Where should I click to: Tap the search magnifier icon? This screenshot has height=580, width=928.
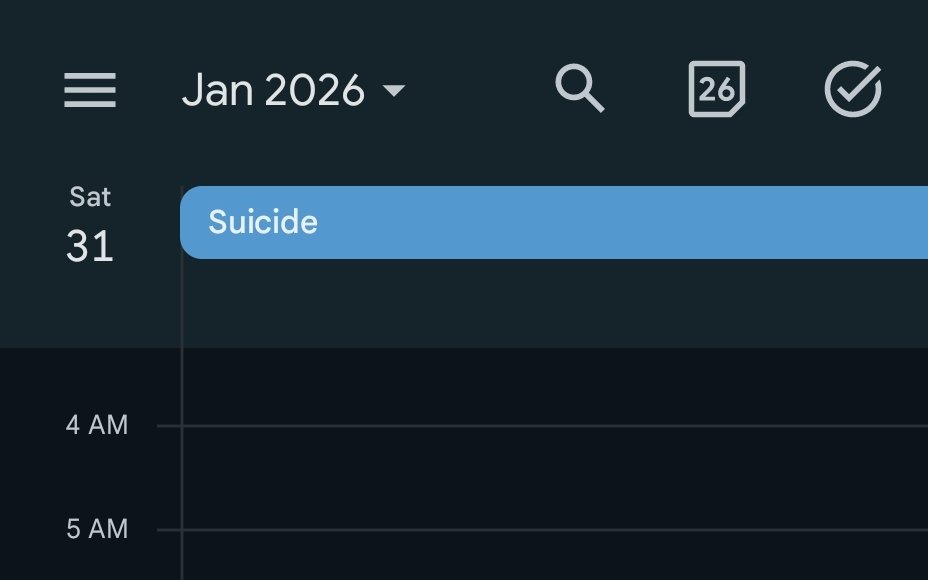[580, 88]
